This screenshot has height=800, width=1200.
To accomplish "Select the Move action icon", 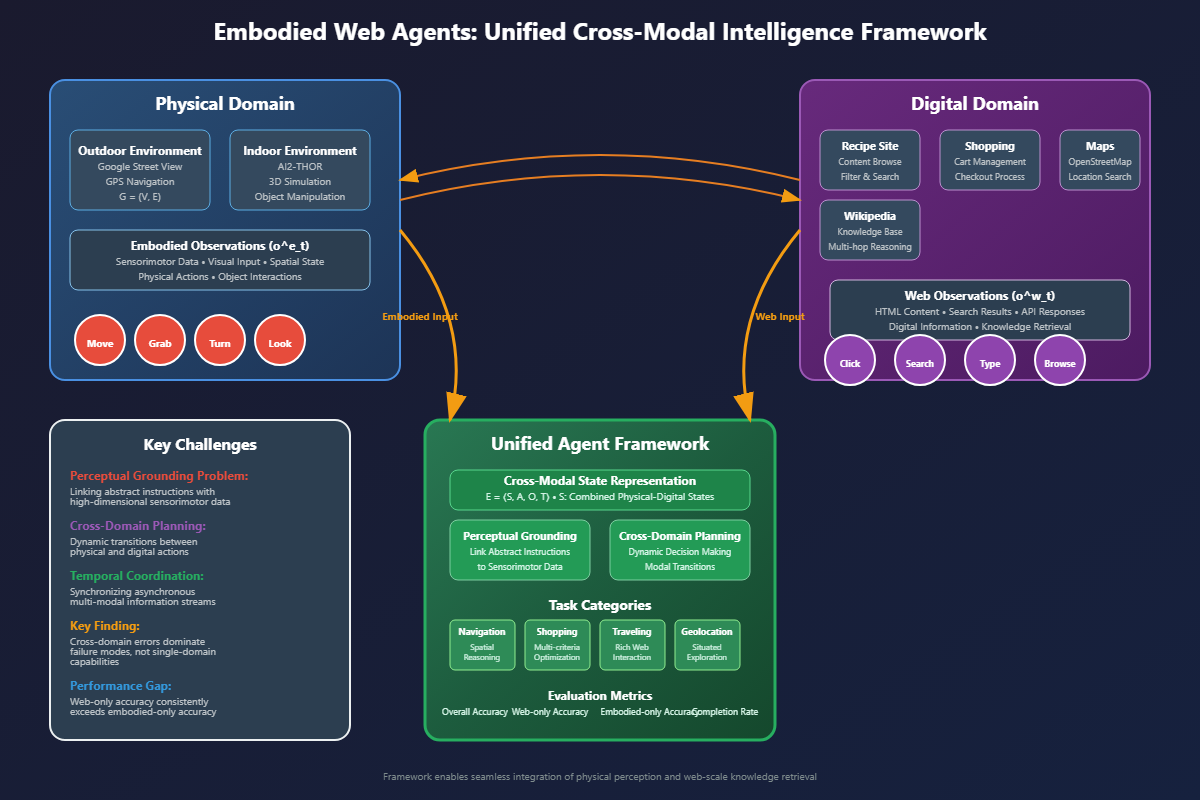I will click(x=100, y=340).
